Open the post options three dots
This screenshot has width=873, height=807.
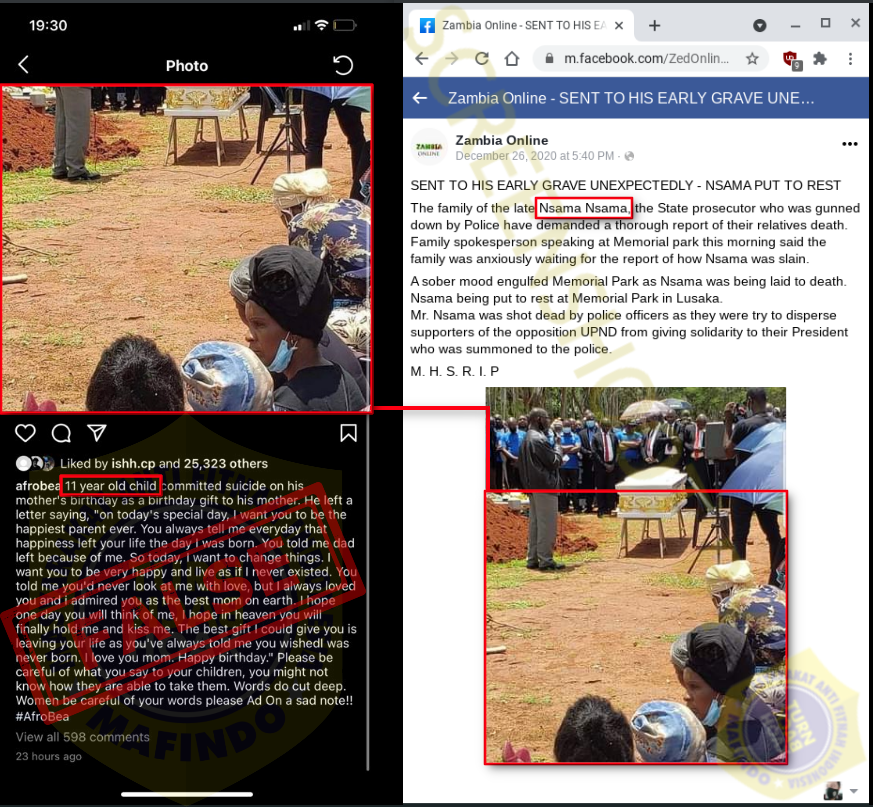click(850, 144)
